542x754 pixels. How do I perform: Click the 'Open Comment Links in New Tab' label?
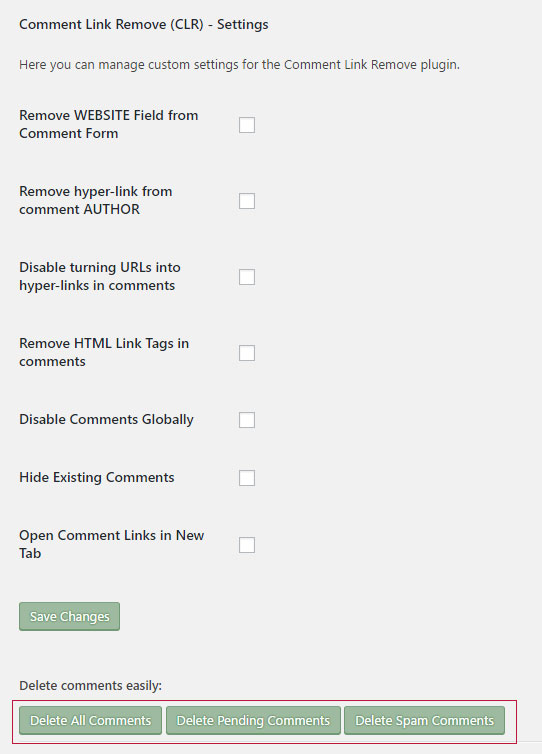[112, 544]
